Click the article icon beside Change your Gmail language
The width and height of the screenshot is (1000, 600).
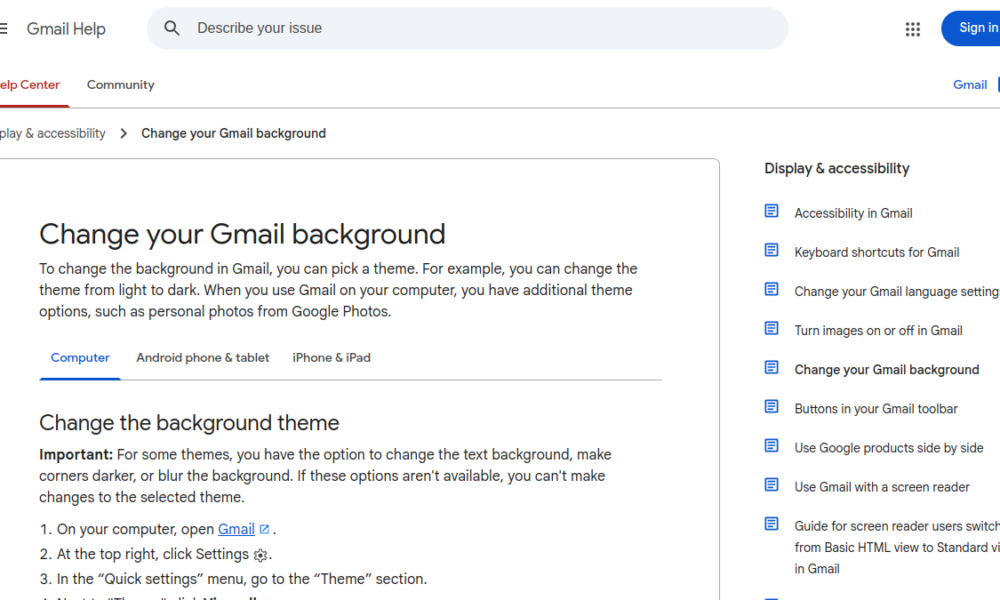[771, 289]
